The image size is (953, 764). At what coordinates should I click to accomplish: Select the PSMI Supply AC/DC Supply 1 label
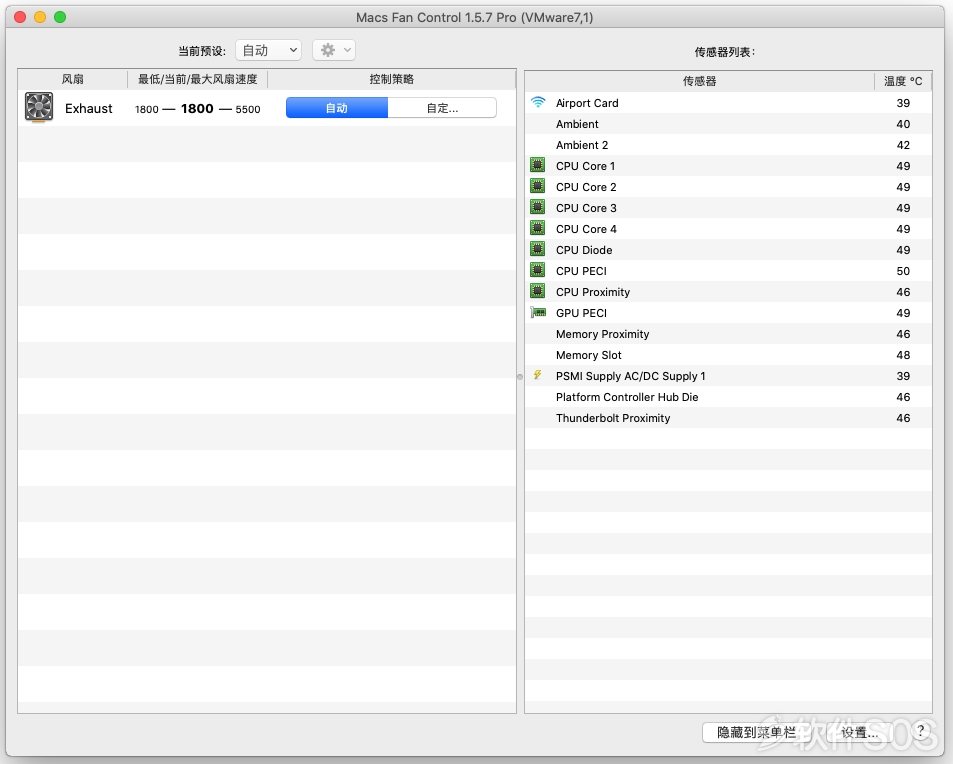[x=630, y=376]
